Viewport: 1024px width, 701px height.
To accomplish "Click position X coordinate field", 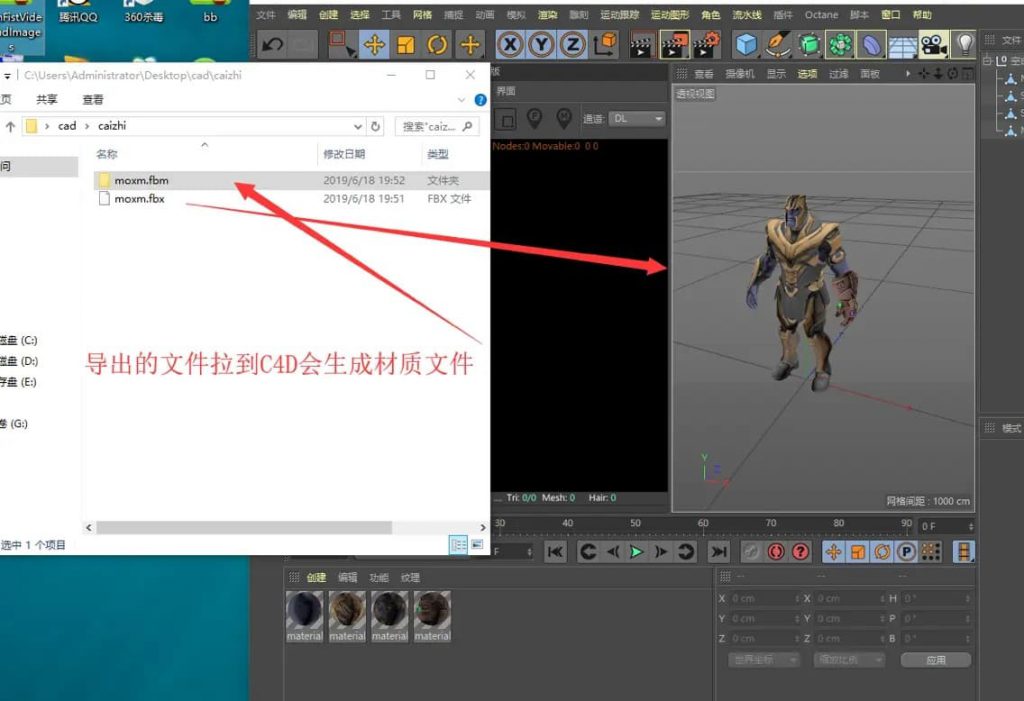I will tap(764, 598).
